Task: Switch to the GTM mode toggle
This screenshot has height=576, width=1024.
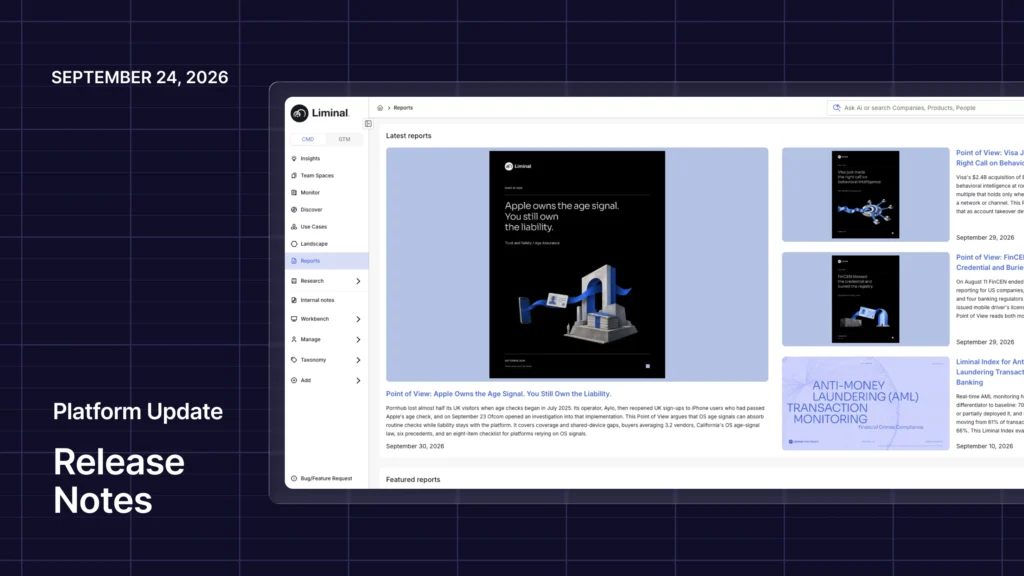Action: point(344,139)
